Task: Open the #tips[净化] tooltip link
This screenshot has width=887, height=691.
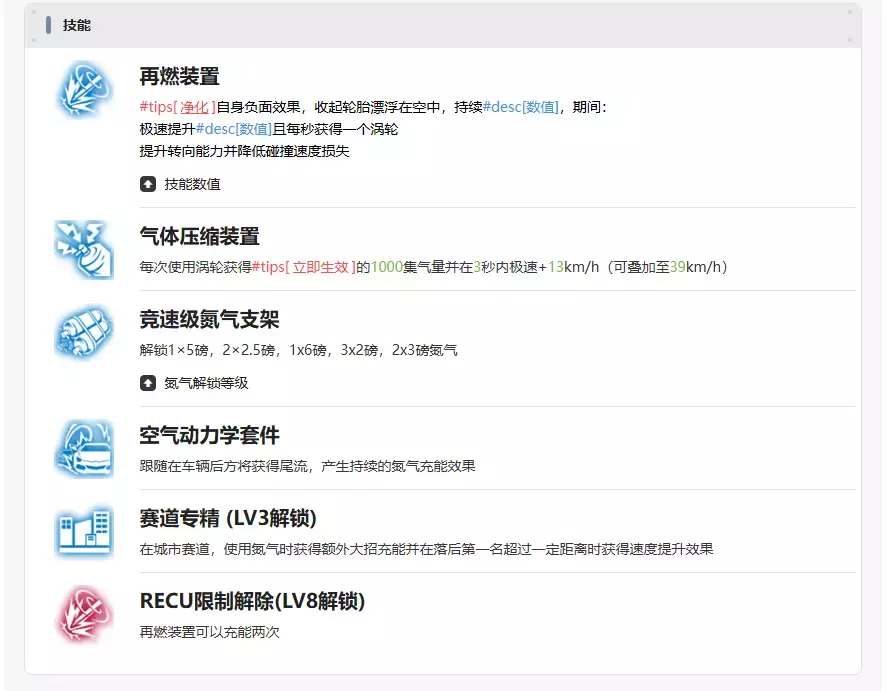Action: 178,107
